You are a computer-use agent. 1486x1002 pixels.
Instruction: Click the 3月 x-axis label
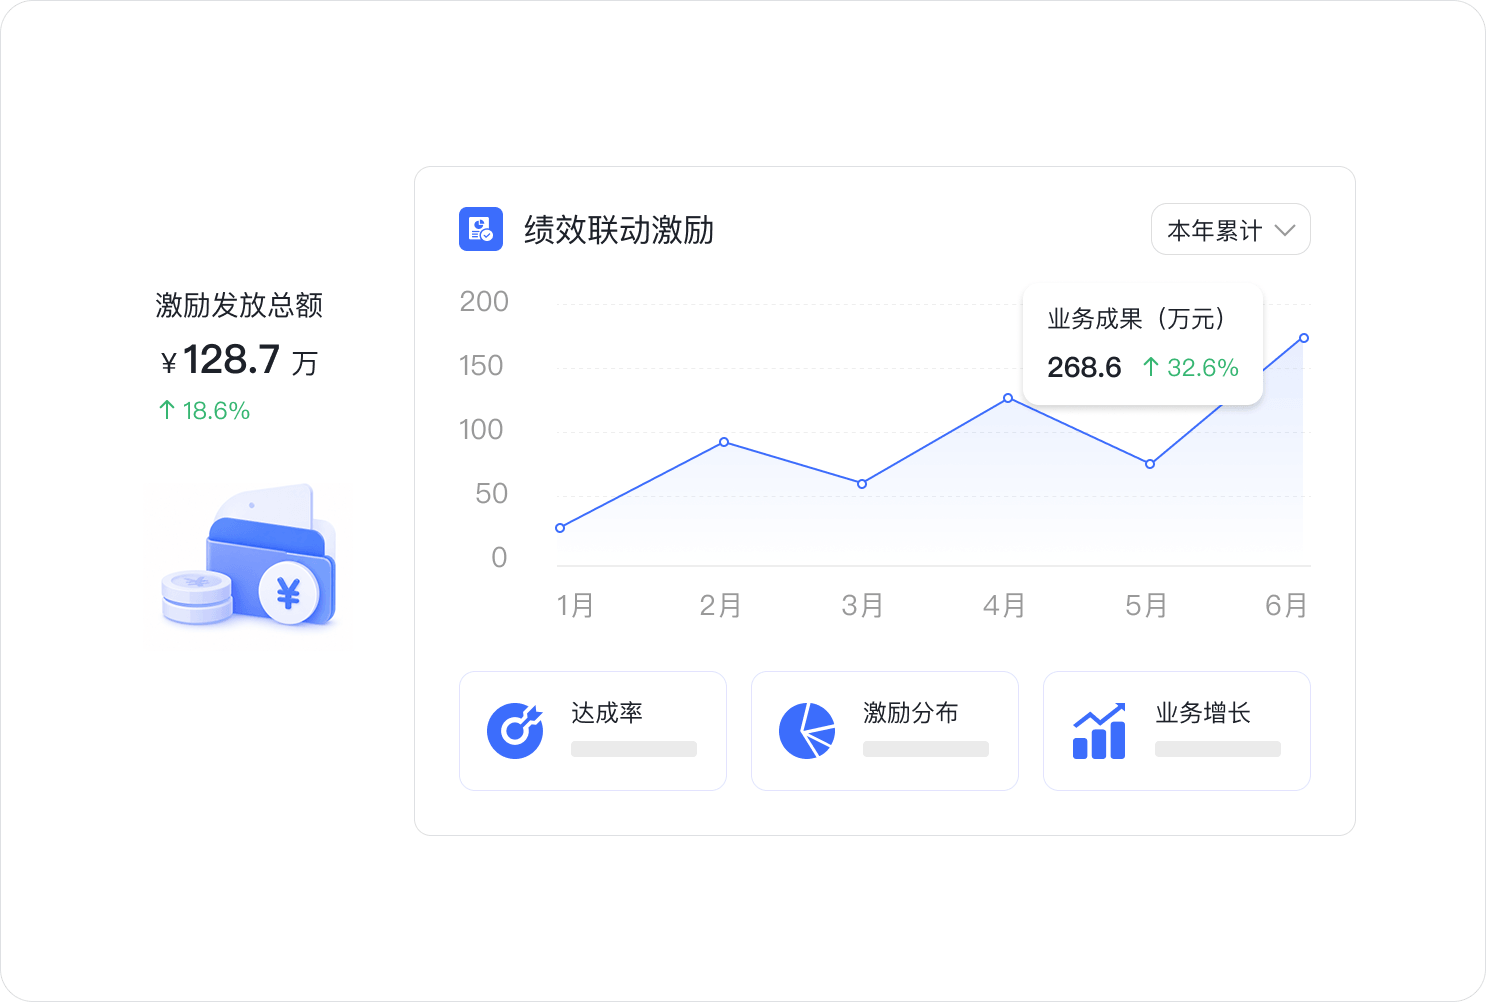pos(862,605)
